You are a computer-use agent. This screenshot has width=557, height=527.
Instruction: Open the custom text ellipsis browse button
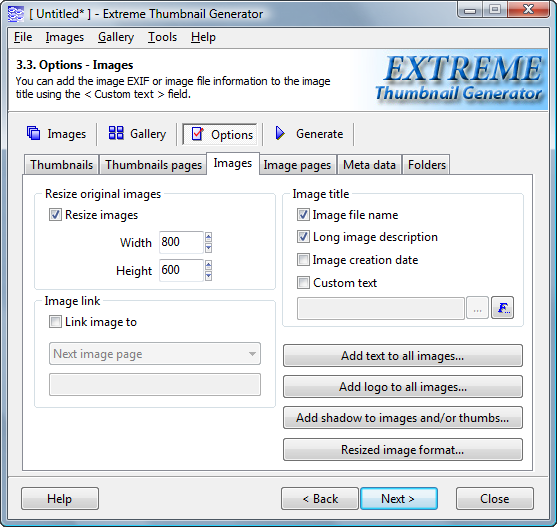[477, 308]
